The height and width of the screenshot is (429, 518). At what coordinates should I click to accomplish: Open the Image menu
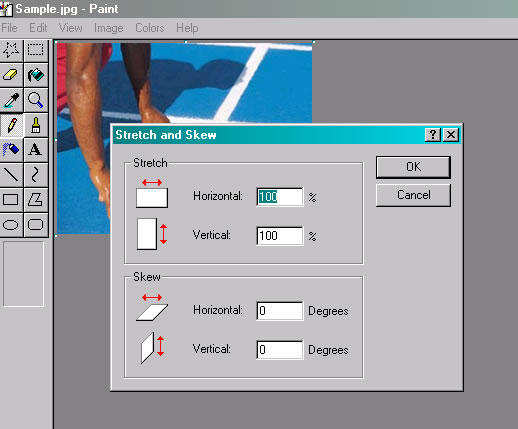point(109,28)
